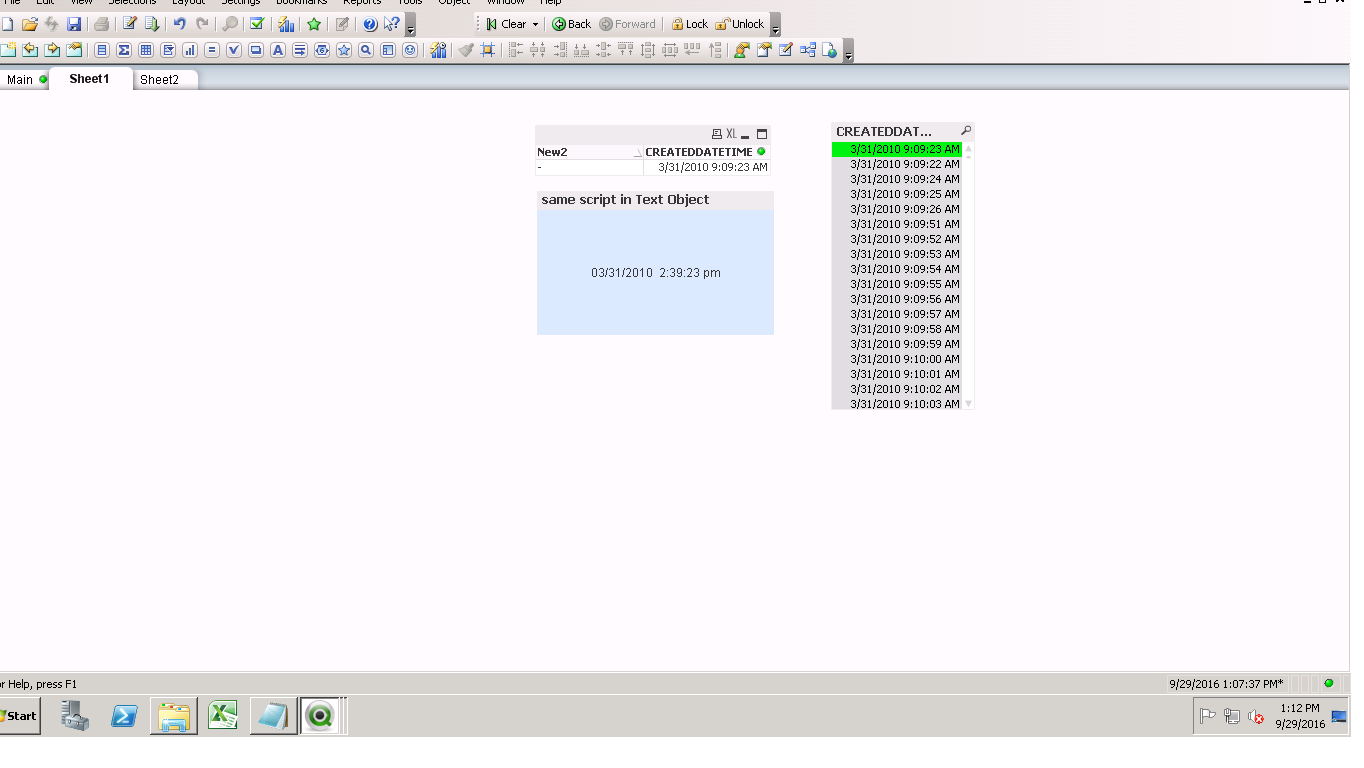Viewport: 1364px width, 768px height.
Task: Open the Time Chart wizard icon
Action: tap(438, 50)
